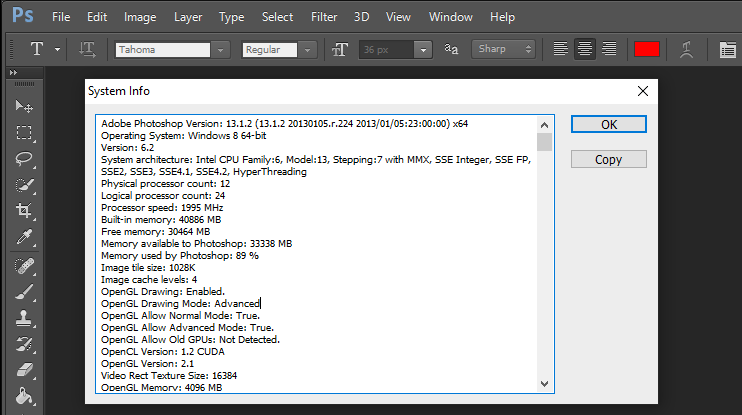Select the Quick Selection tool
Screen dimensions: 742x415
click(24, 185)
